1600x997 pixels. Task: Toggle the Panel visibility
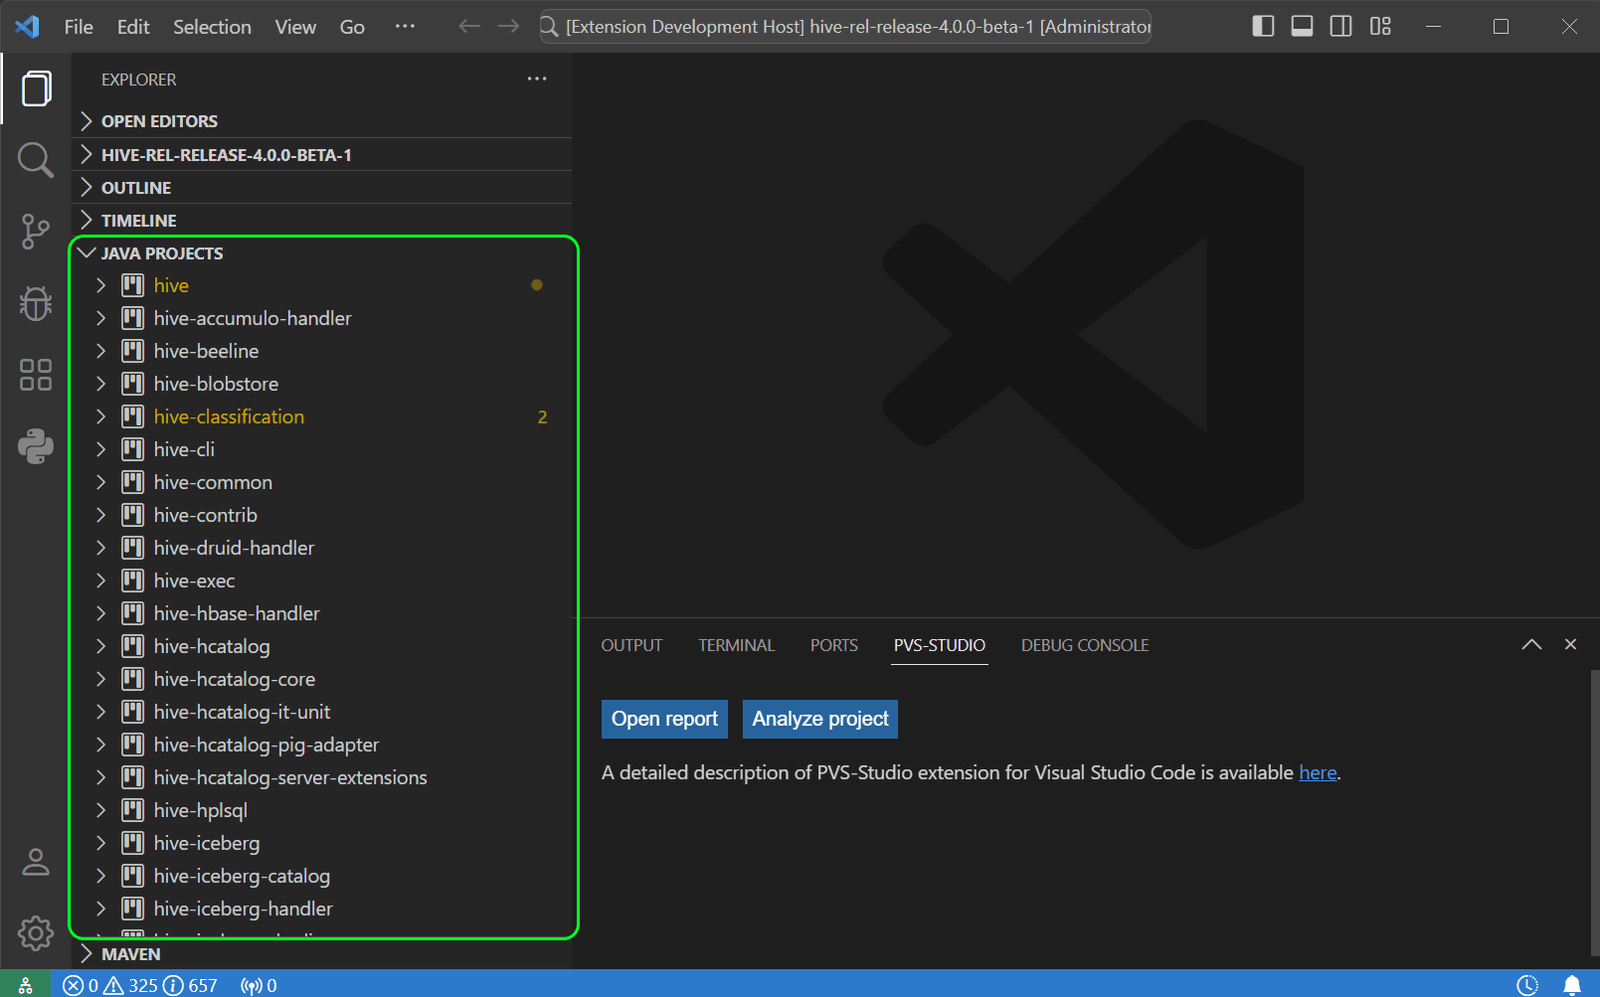coord(1302,26)
